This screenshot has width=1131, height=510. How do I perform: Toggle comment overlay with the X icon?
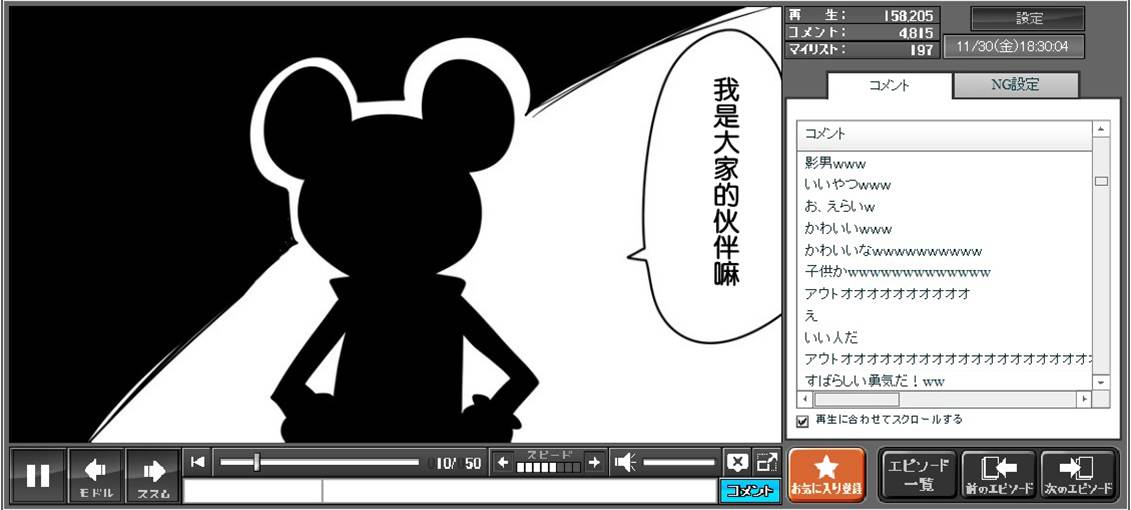(x=737, y=462)
